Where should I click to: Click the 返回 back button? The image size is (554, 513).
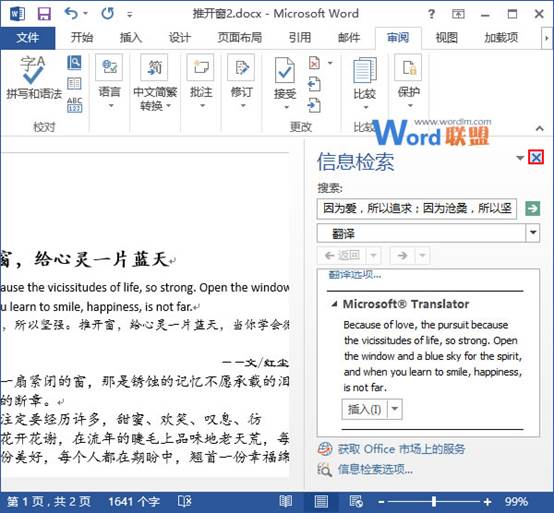pyautogui.click(x=342, y=255)
